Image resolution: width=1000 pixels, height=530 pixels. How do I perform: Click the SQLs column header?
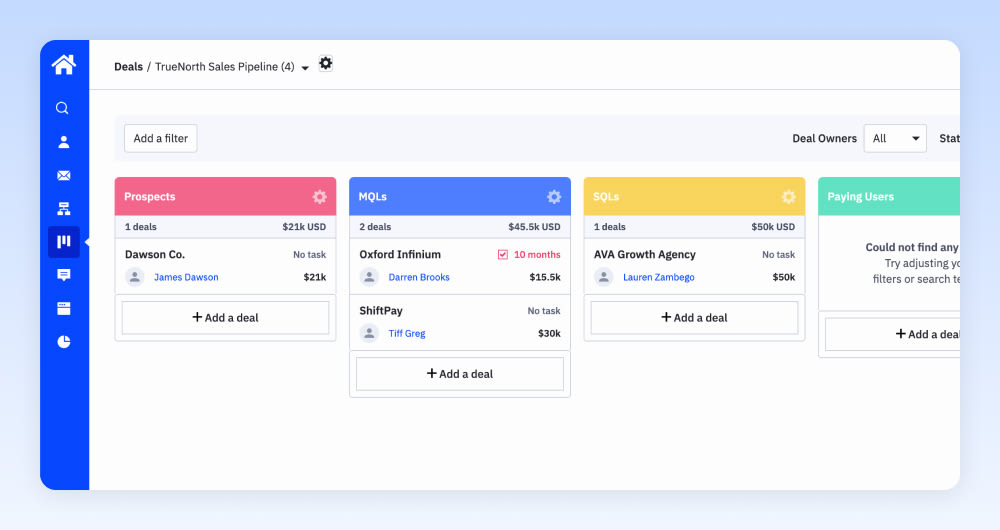pos(695,196)
